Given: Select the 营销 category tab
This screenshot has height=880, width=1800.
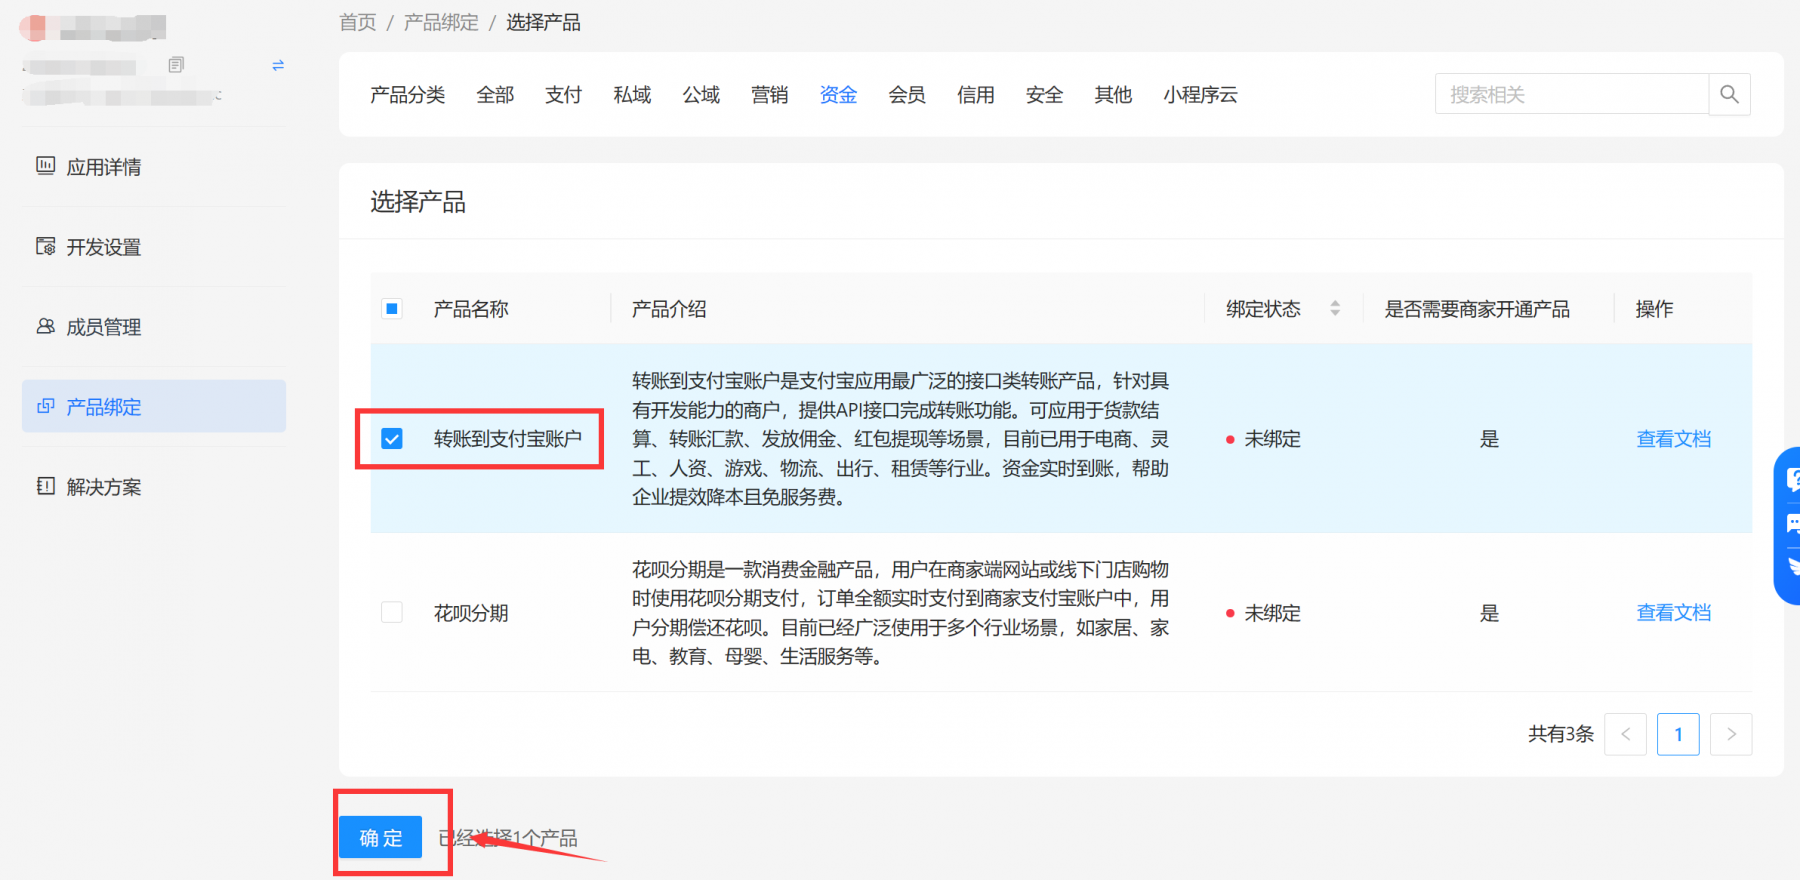Looking at the screenshot, I should (769, 95).
